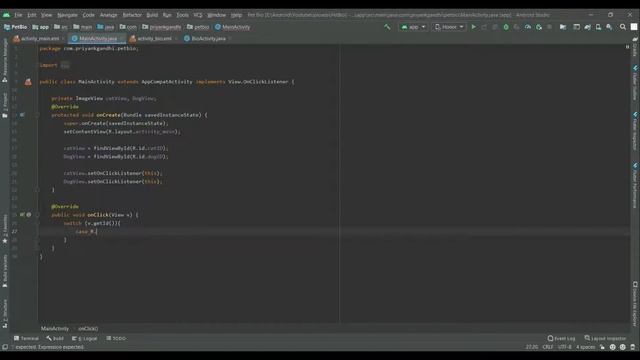Open the SDK Manager icon
Viewport: 640px width, 360px height.
tap(609, 27)
